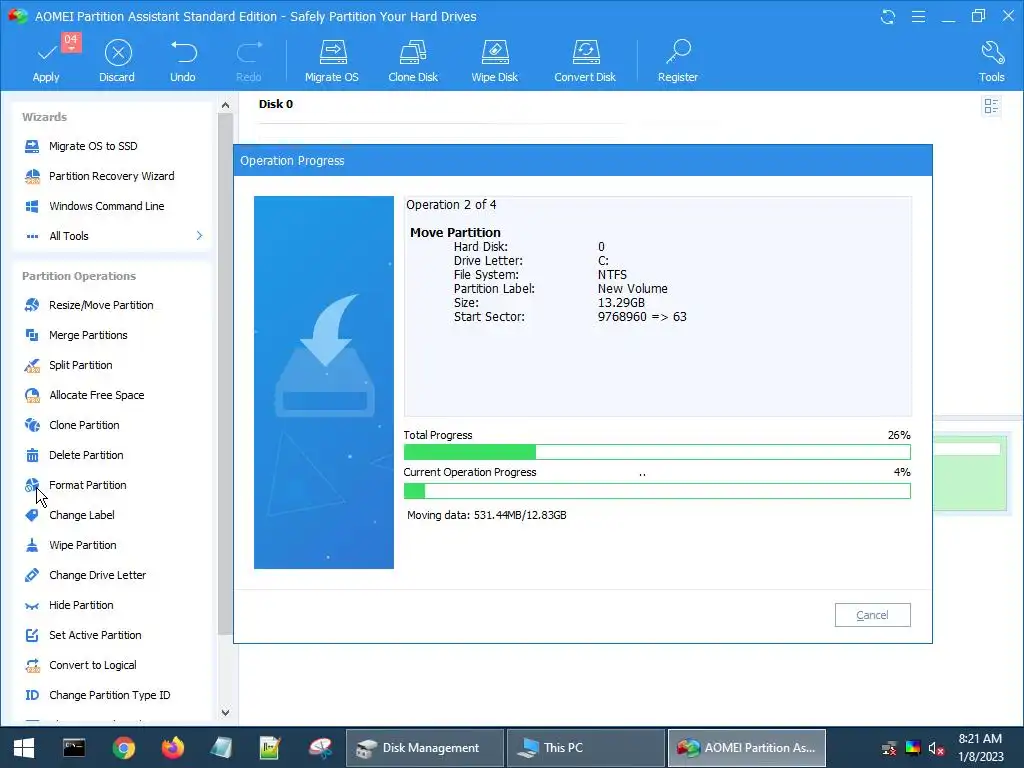Click the sidebar vertical scrollbar thumb
The height and width of the screenshot is (768, 1024).
[225, 374]
